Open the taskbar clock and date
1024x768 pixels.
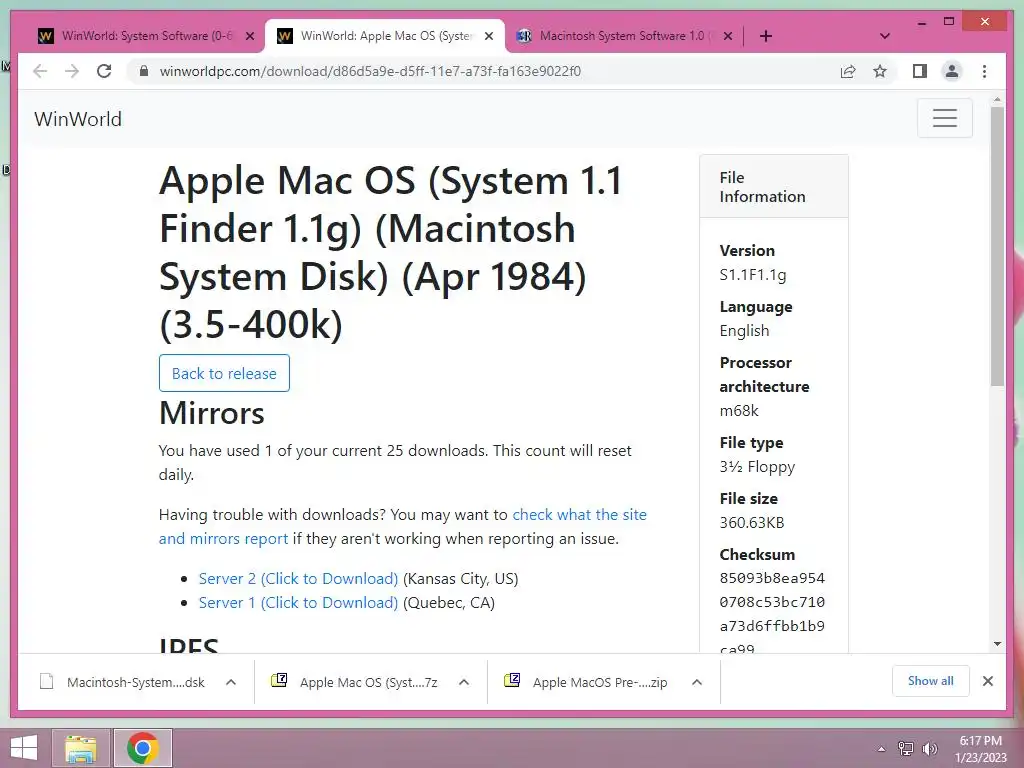point(981,748)
